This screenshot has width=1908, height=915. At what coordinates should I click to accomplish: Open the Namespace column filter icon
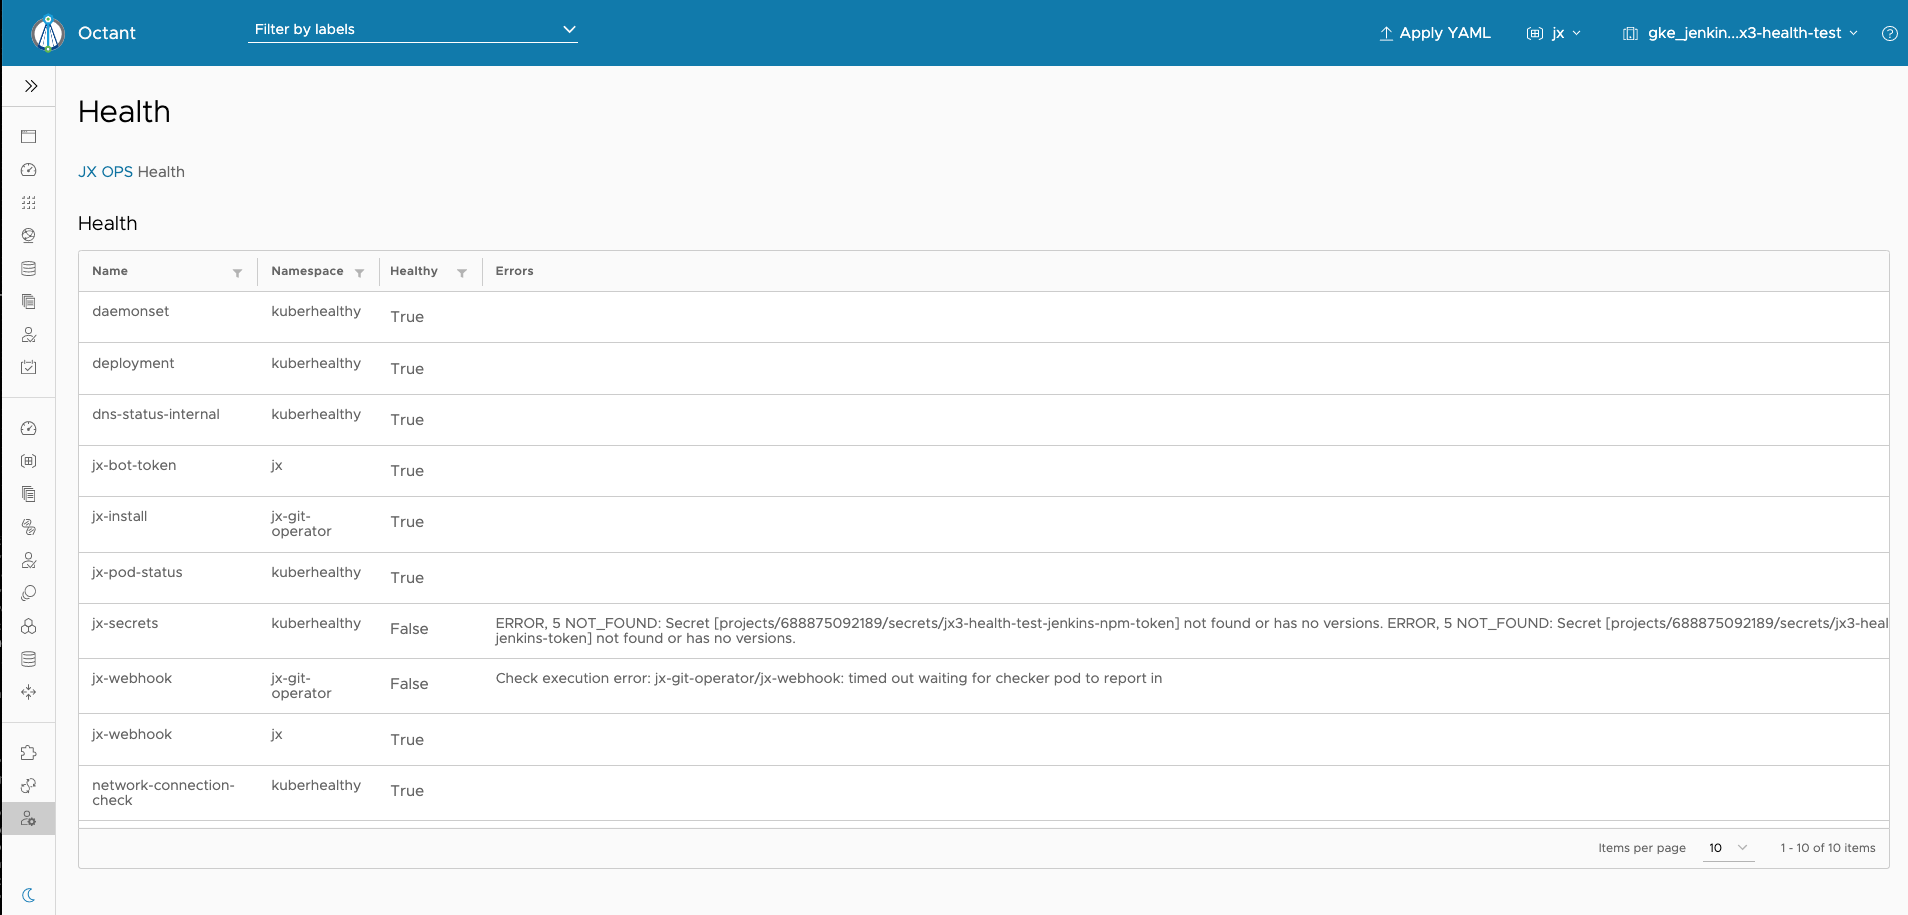click(359, 272)
